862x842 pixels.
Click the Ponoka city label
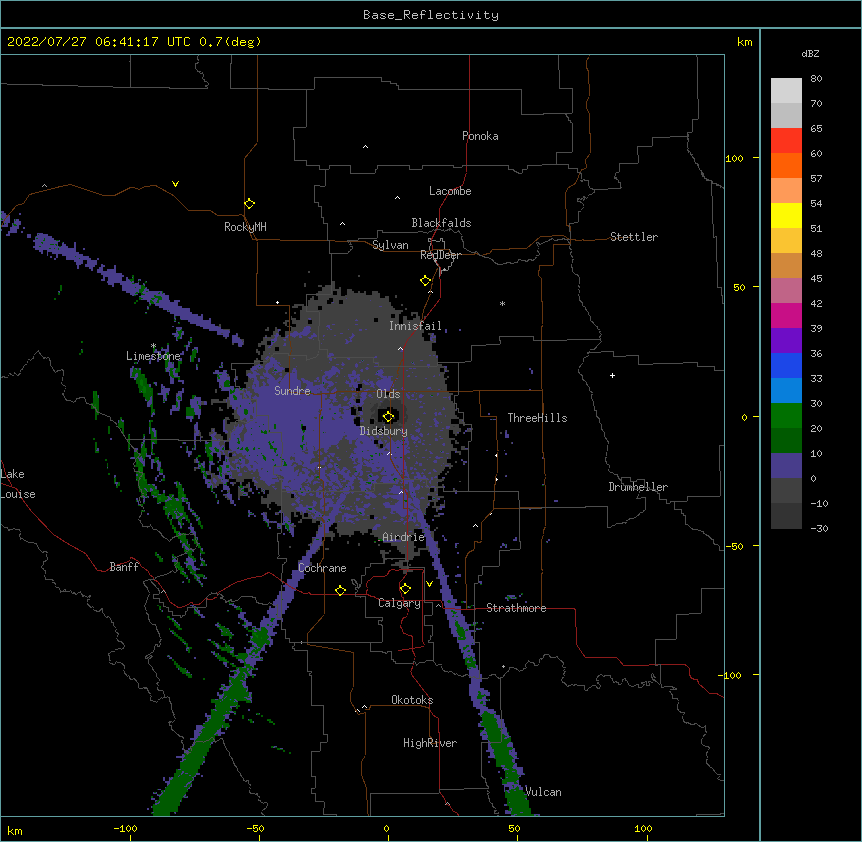[x=480, y=136]
